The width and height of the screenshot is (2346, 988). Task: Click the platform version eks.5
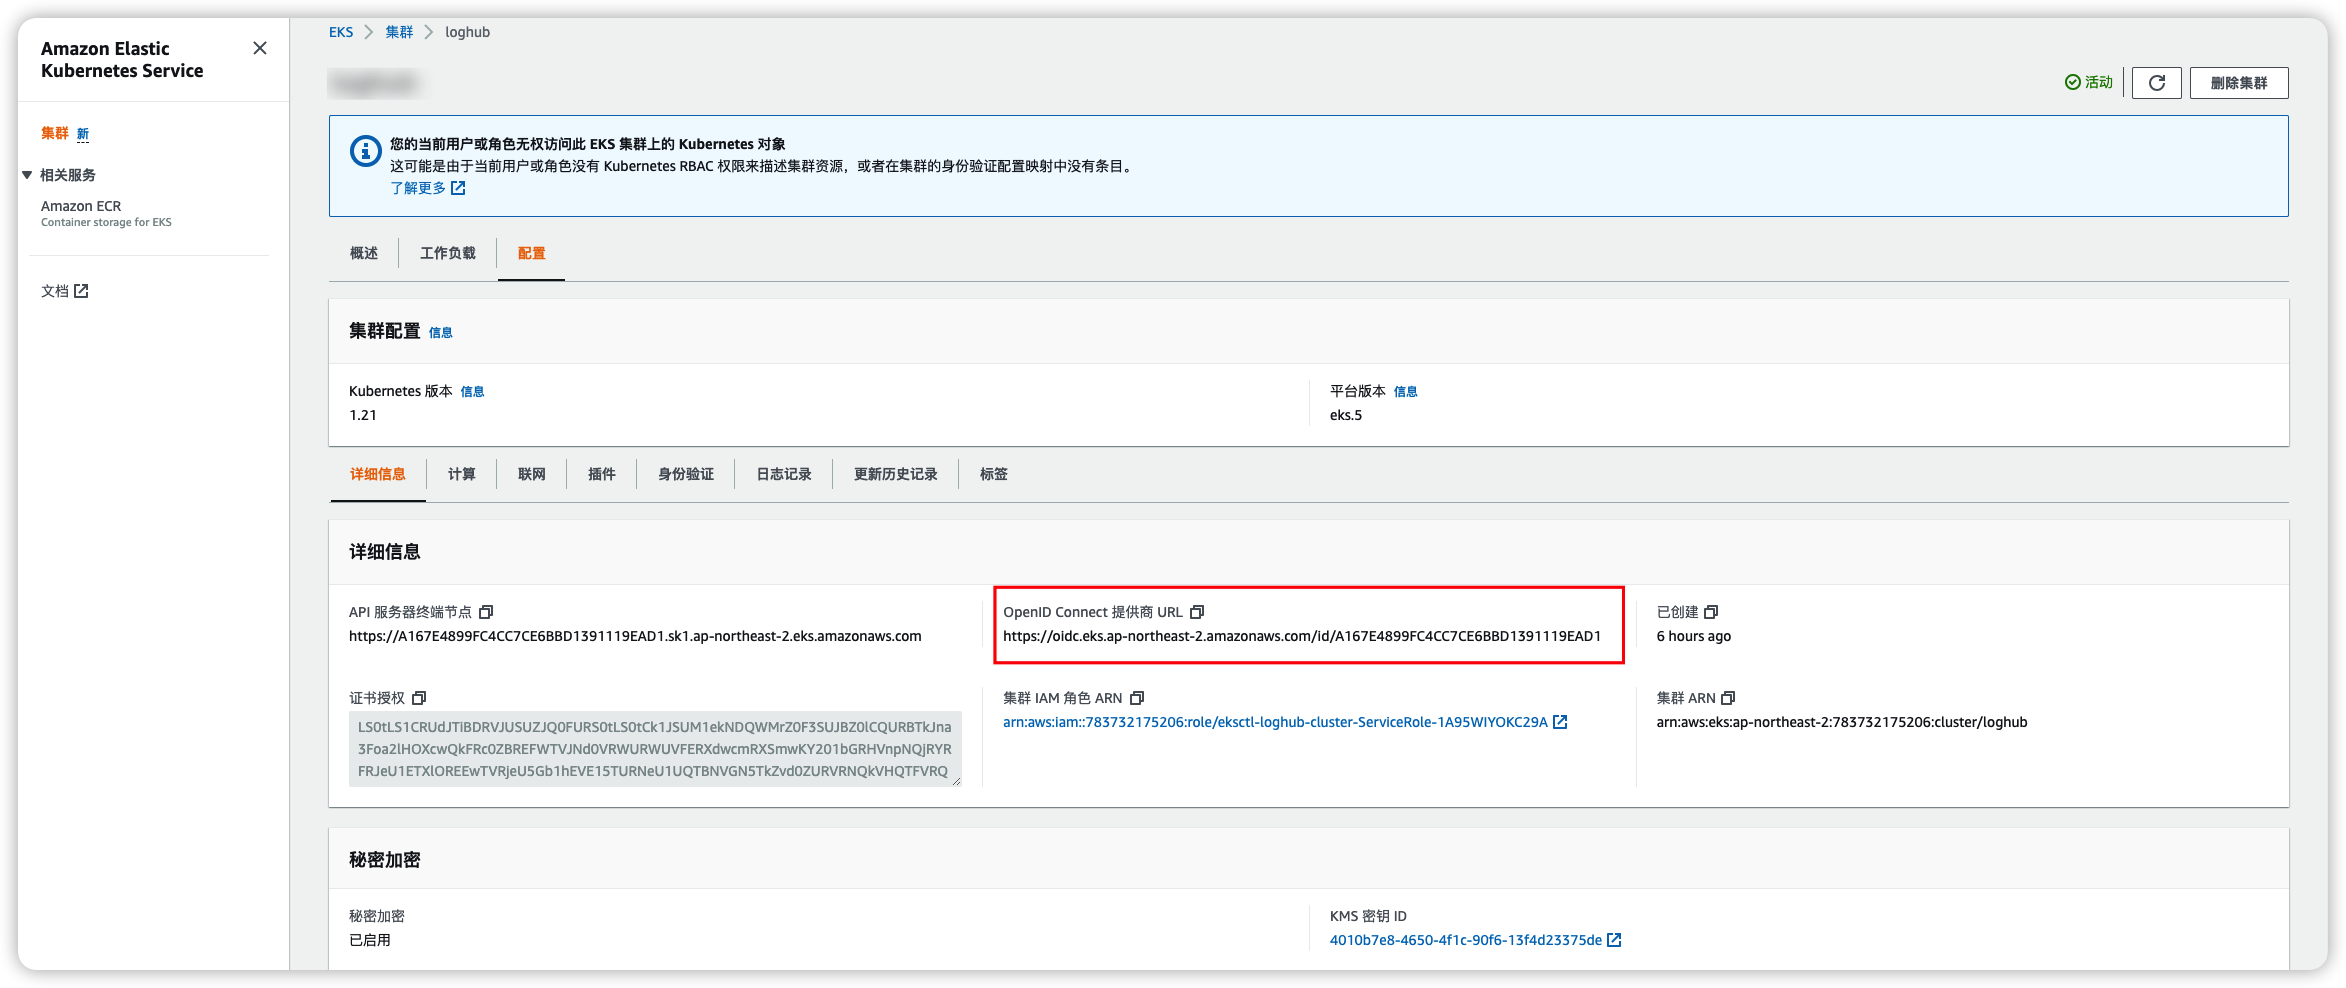tap(1346, 415)
